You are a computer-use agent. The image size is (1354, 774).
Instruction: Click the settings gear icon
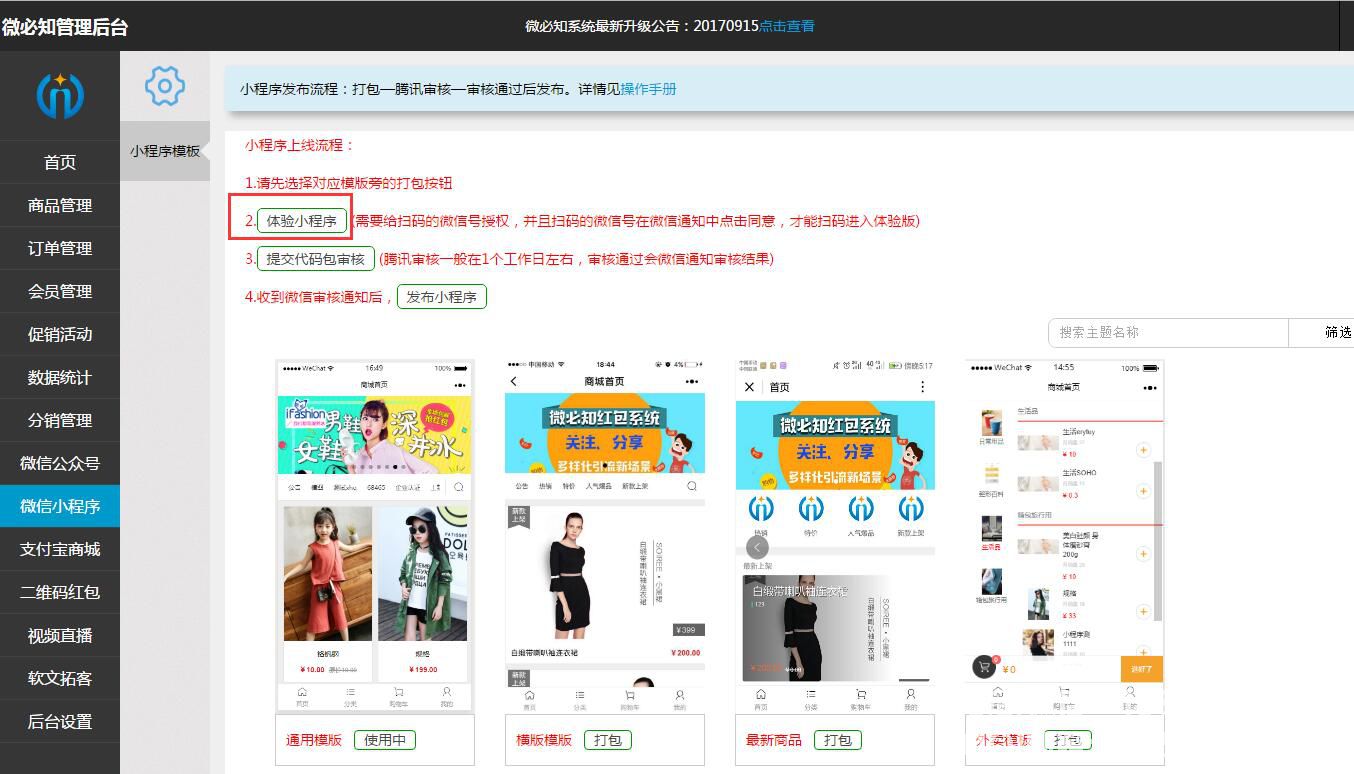pyautogui.click(x=165, y=86)
